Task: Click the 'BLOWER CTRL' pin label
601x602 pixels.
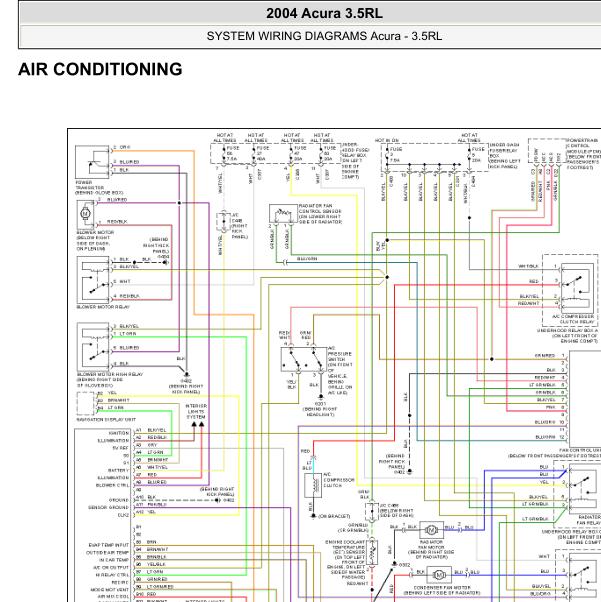Action: [112, 485]
